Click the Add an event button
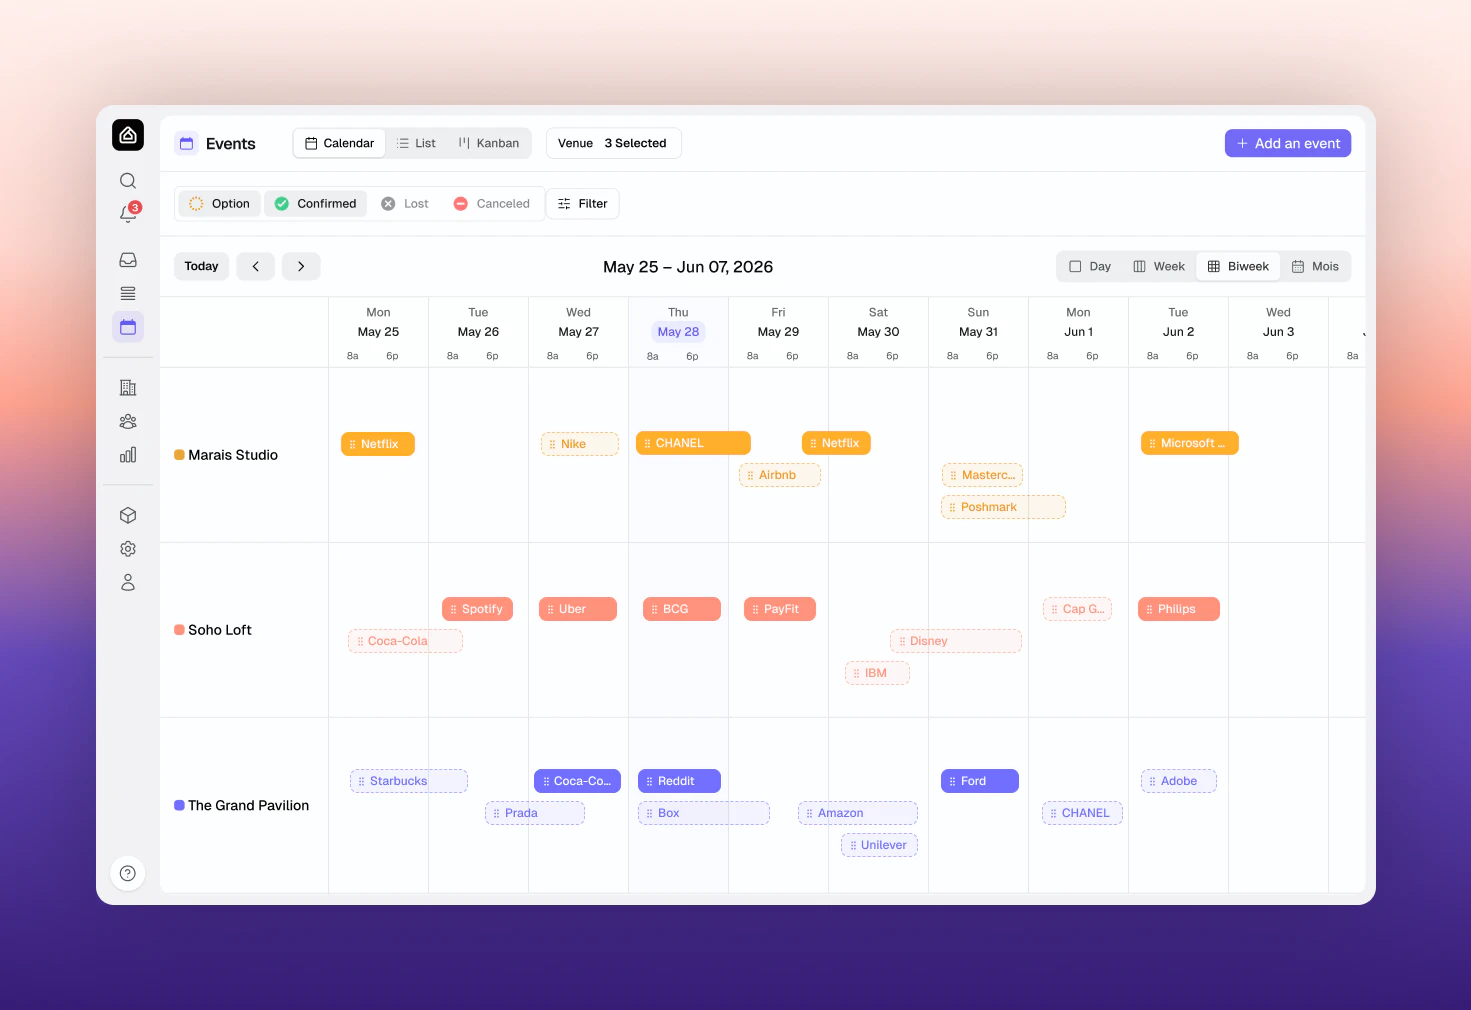This screenshot has height=1010, width=1471. coord(1288,143)
